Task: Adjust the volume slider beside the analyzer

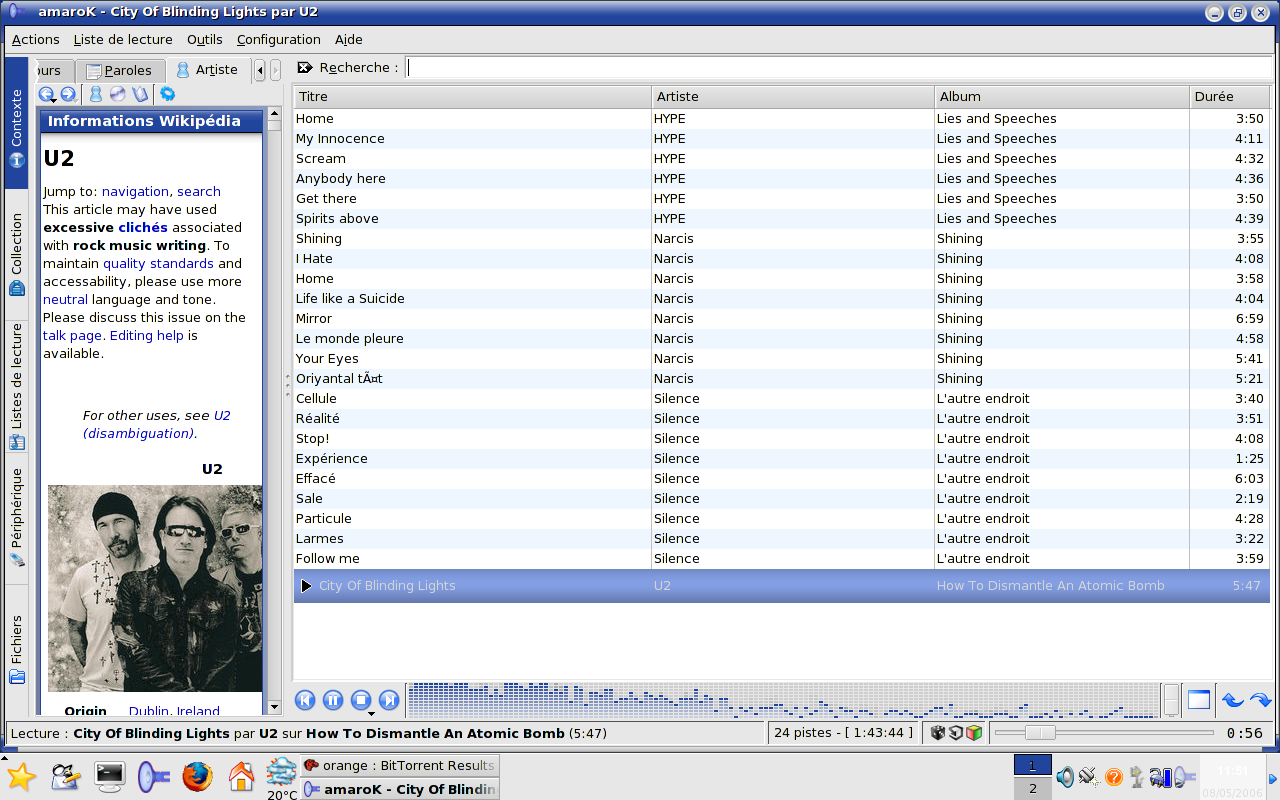Action: click(x=1171, y=700)
